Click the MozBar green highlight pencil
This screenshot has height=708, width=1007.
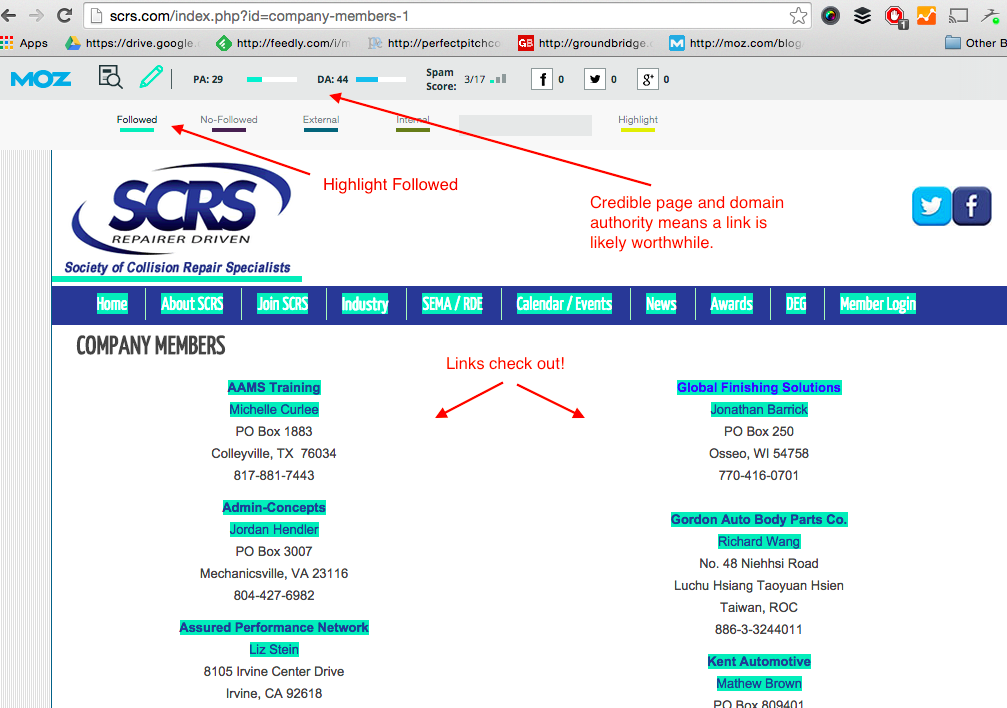(x=151, y=77)
